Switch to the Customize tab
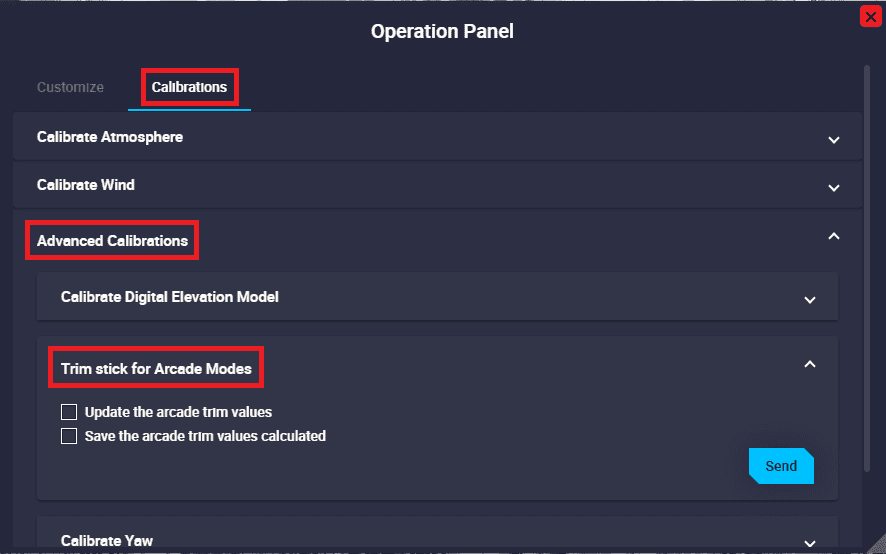 [70, 87]
